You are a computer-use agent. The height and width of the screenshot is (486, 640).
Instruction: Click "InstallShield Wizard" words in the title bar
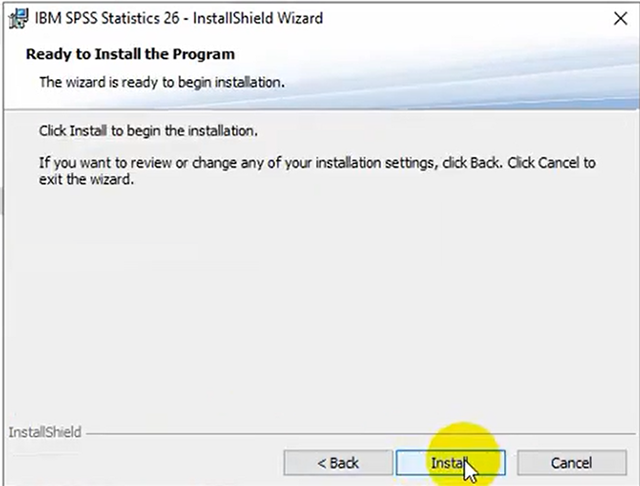point(258,18)
